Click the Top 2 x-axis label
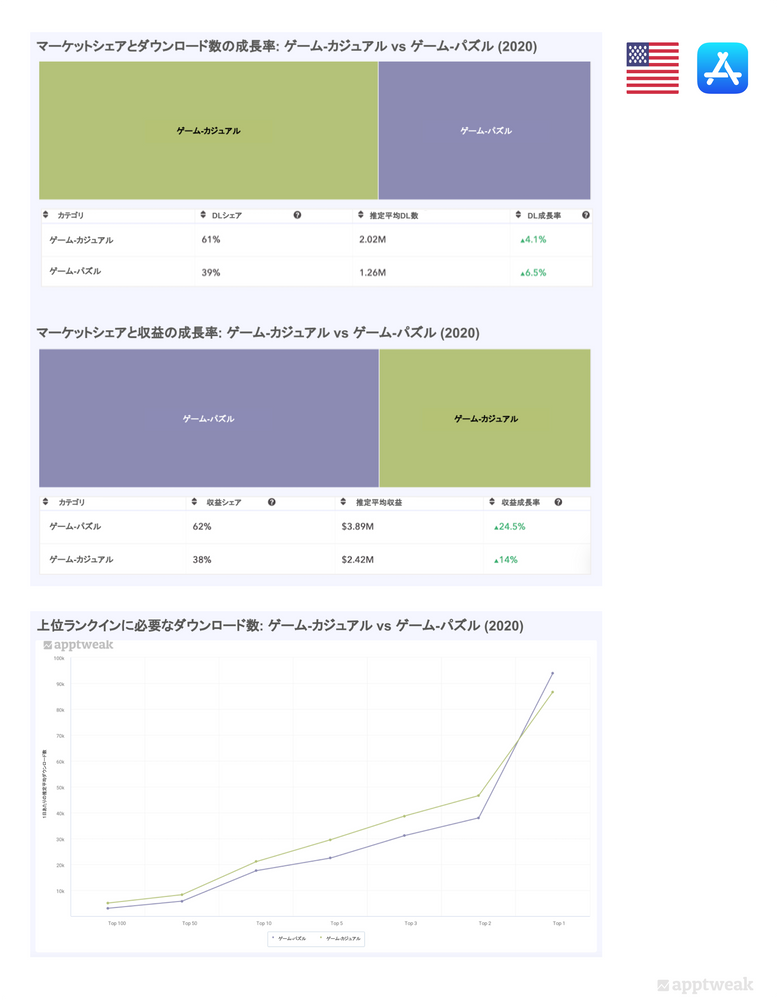Viewport: 777px width, 1000px height. 485,923
